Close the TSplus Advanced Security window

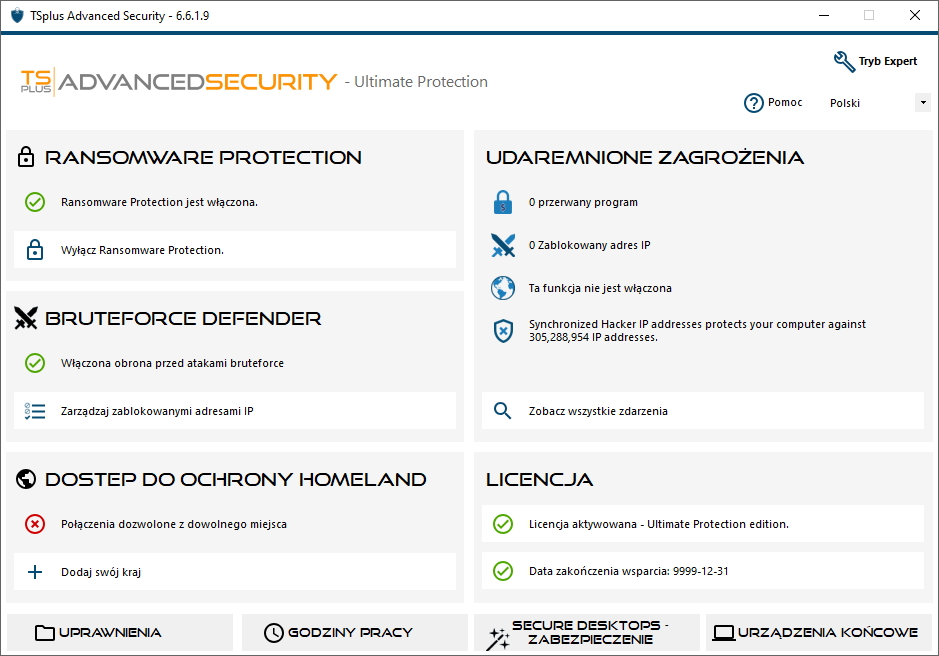point(914,16)
